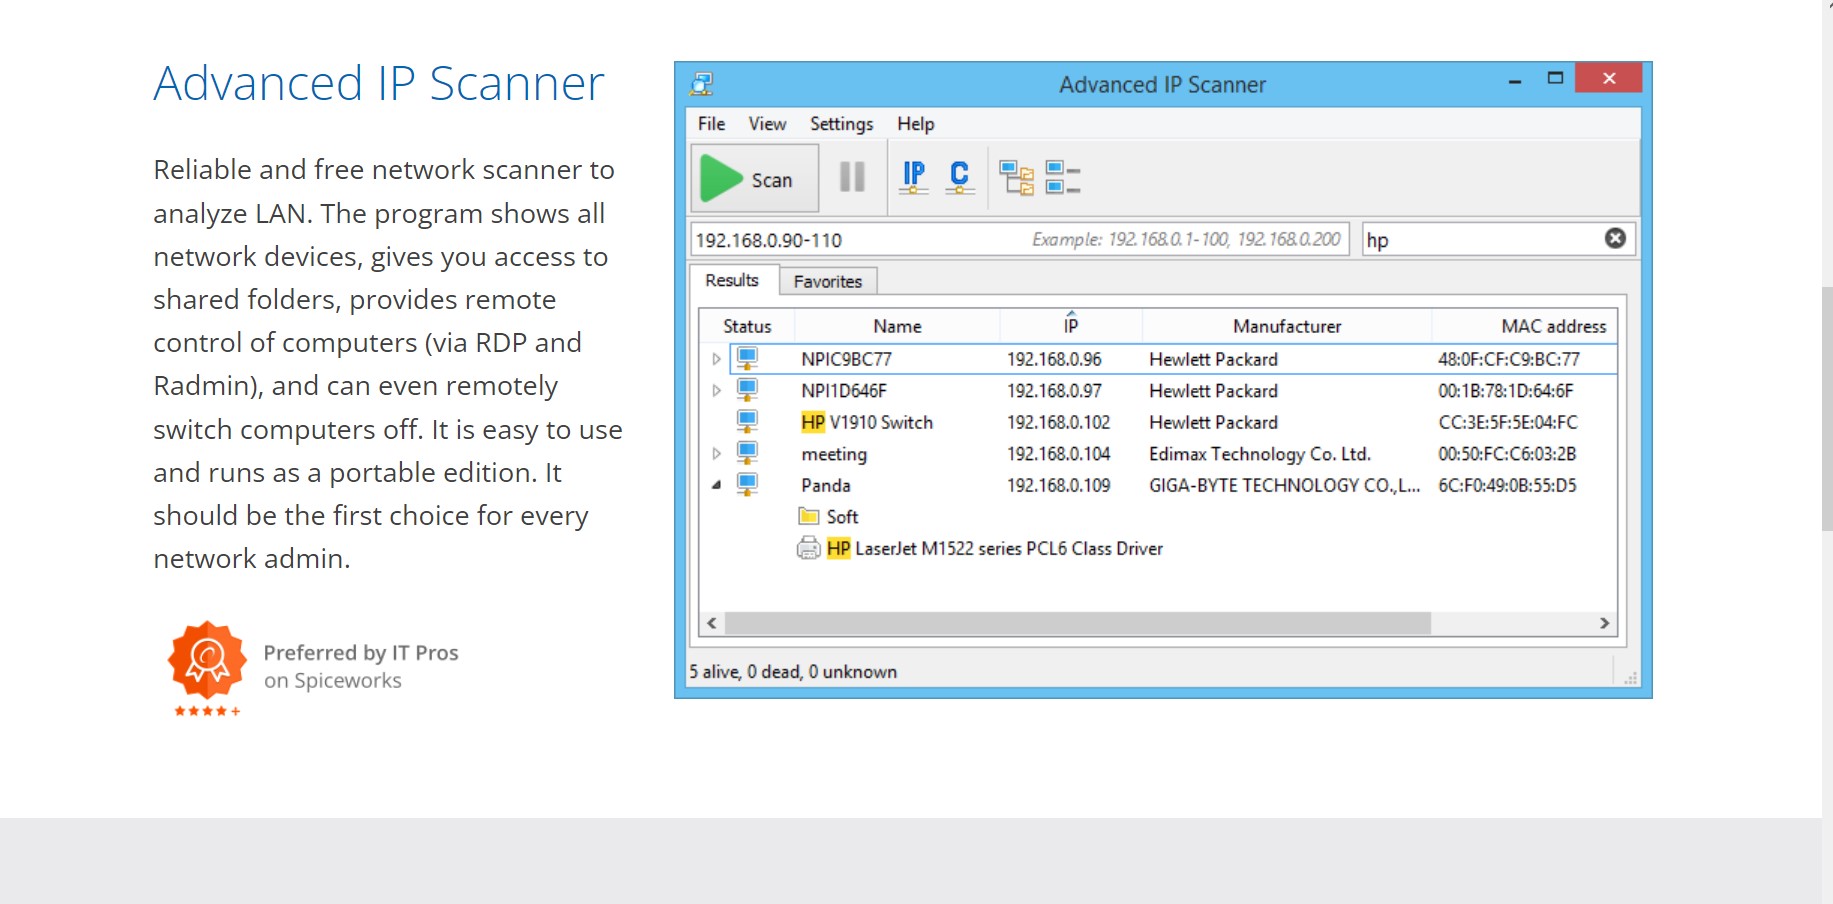Viewport: 1833px width, 904px height.
Task: Click the Advanced IP Scanner title bar app icon
Action: click(x=702, y=84)
